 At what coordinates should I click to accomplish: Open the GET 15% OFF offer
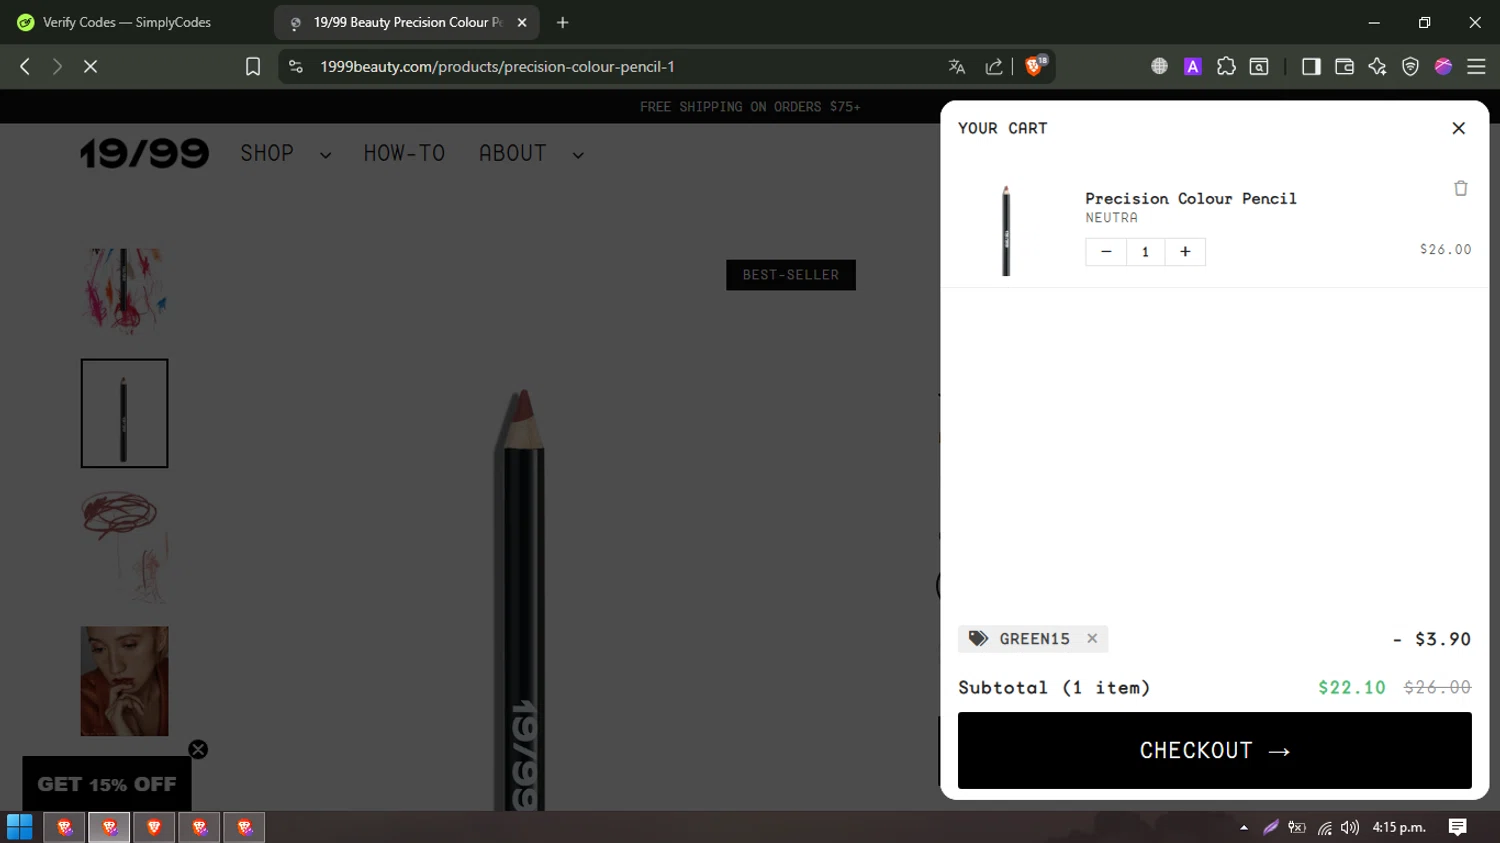click(107, 784)
